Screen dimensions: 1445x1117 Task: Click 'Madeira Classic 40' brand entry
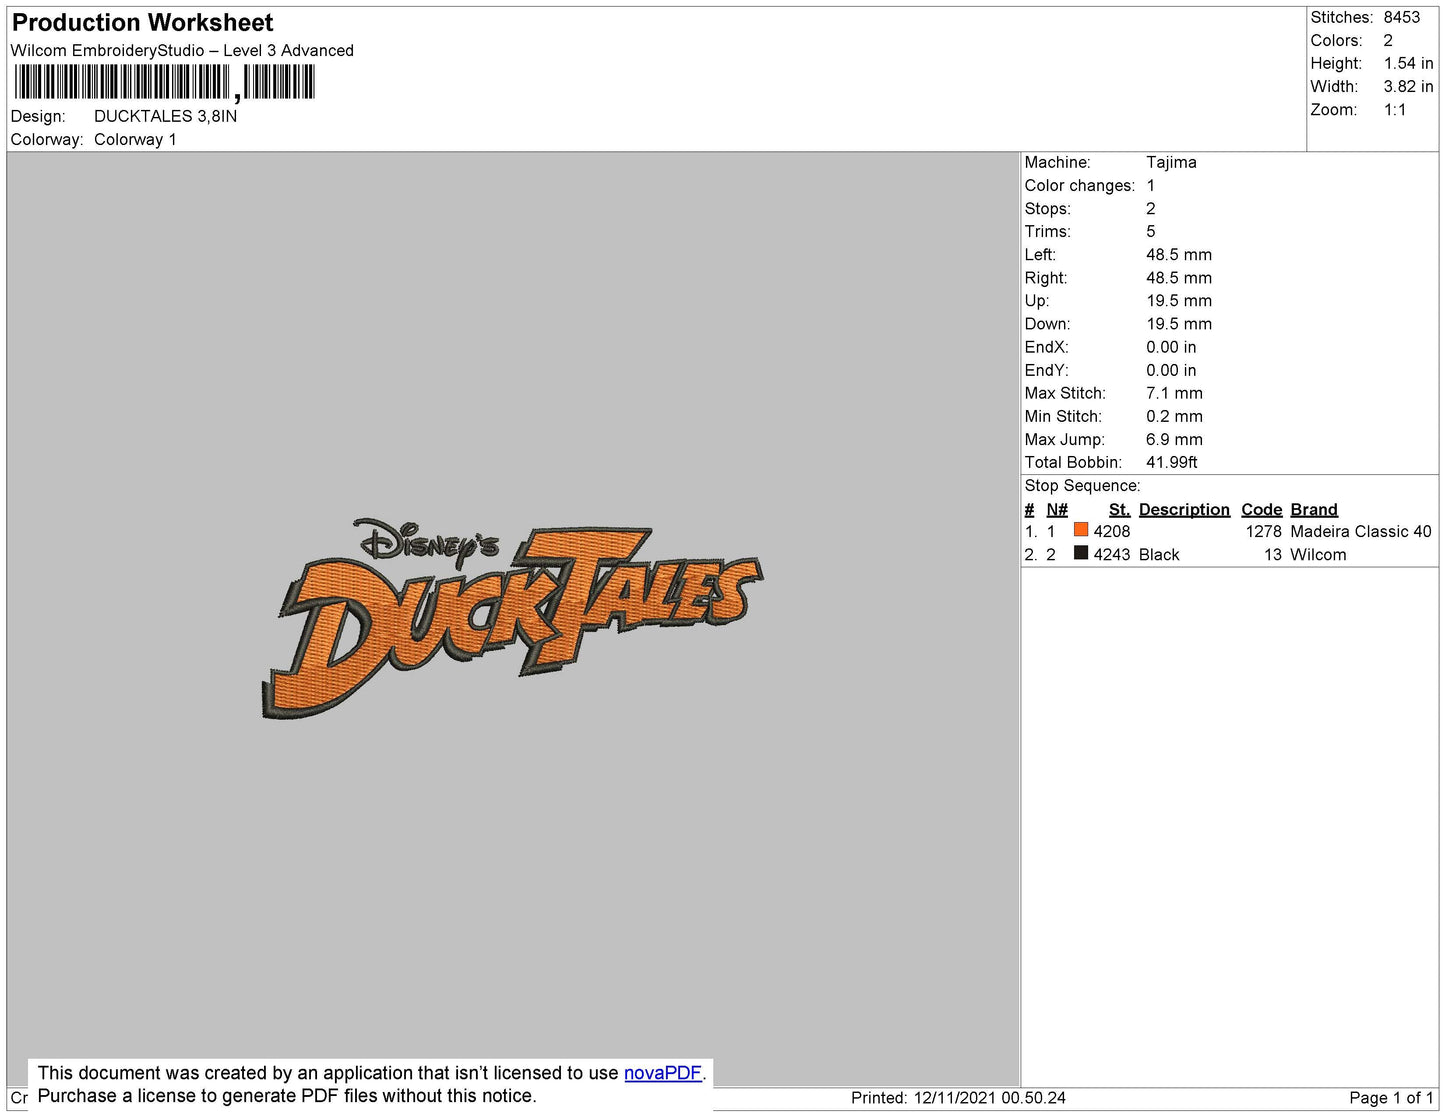coord(1361,531)
